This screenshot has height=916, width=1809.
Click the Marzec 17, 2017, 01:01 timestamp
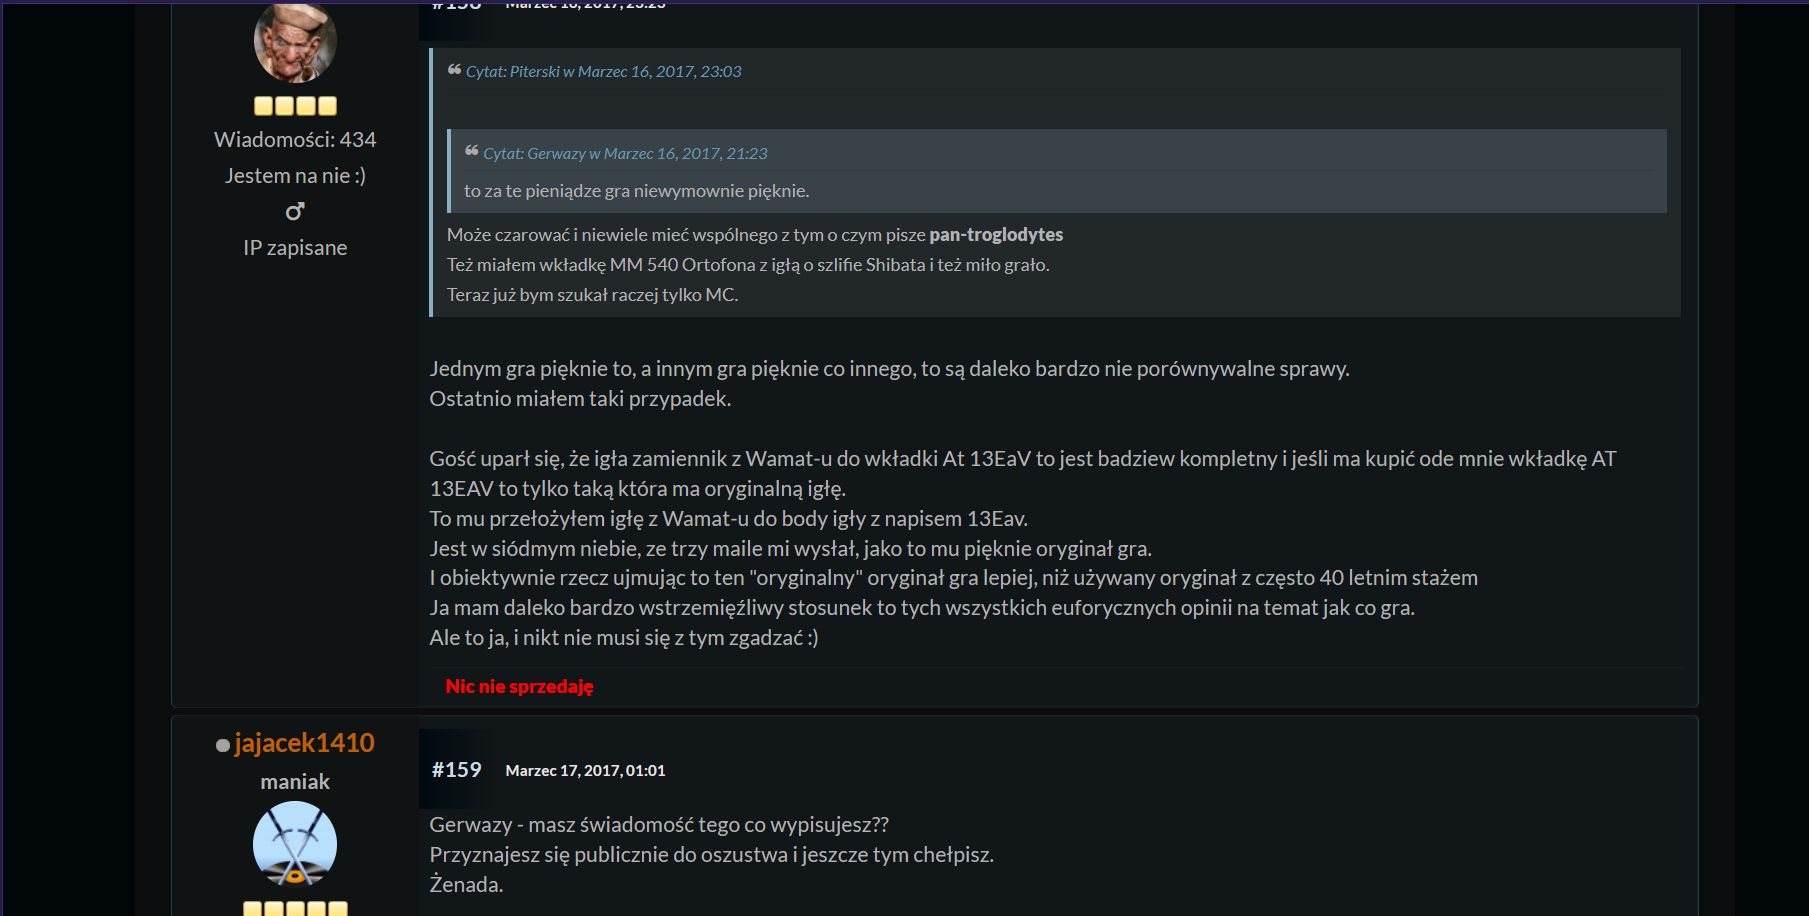585,771
